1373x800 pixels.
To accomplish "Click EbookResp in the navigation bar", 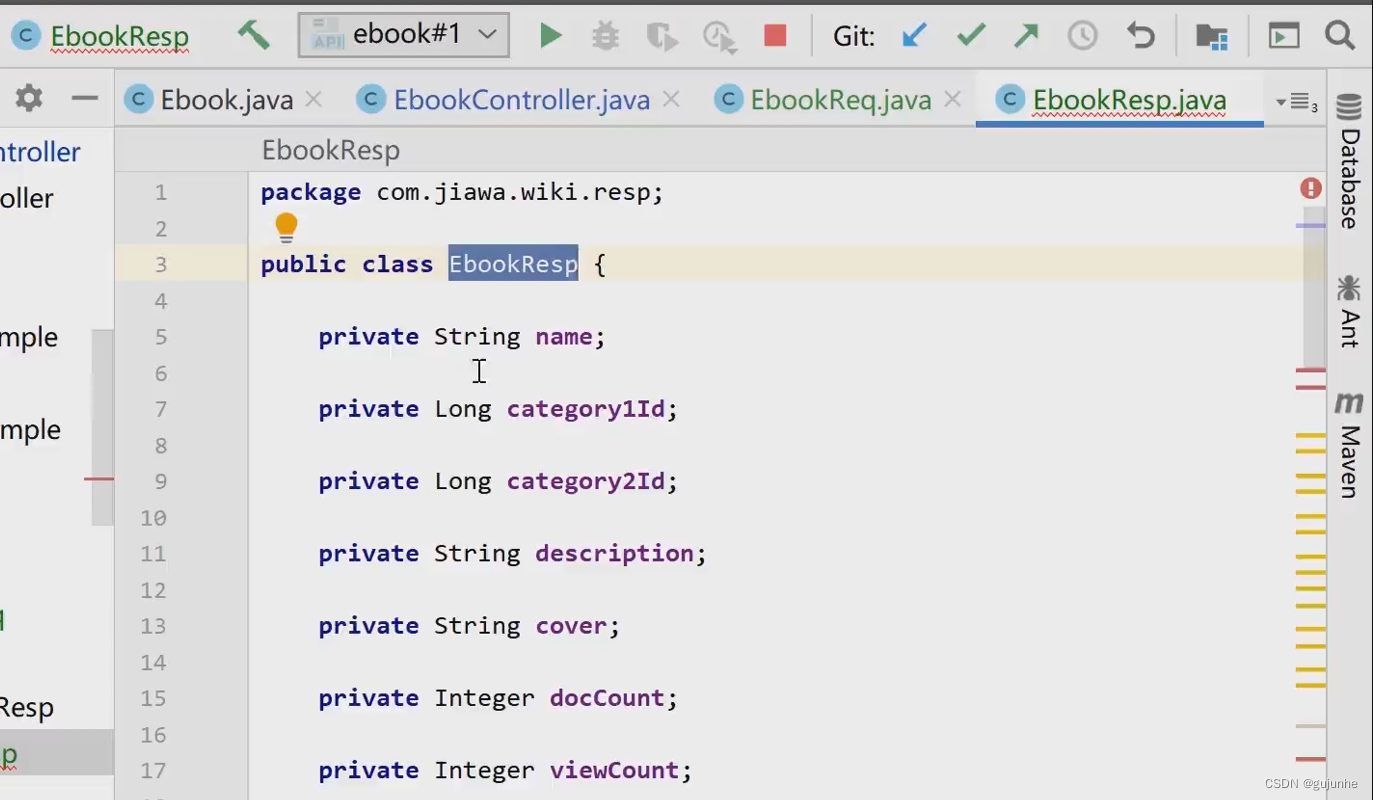I will point(119,37).
